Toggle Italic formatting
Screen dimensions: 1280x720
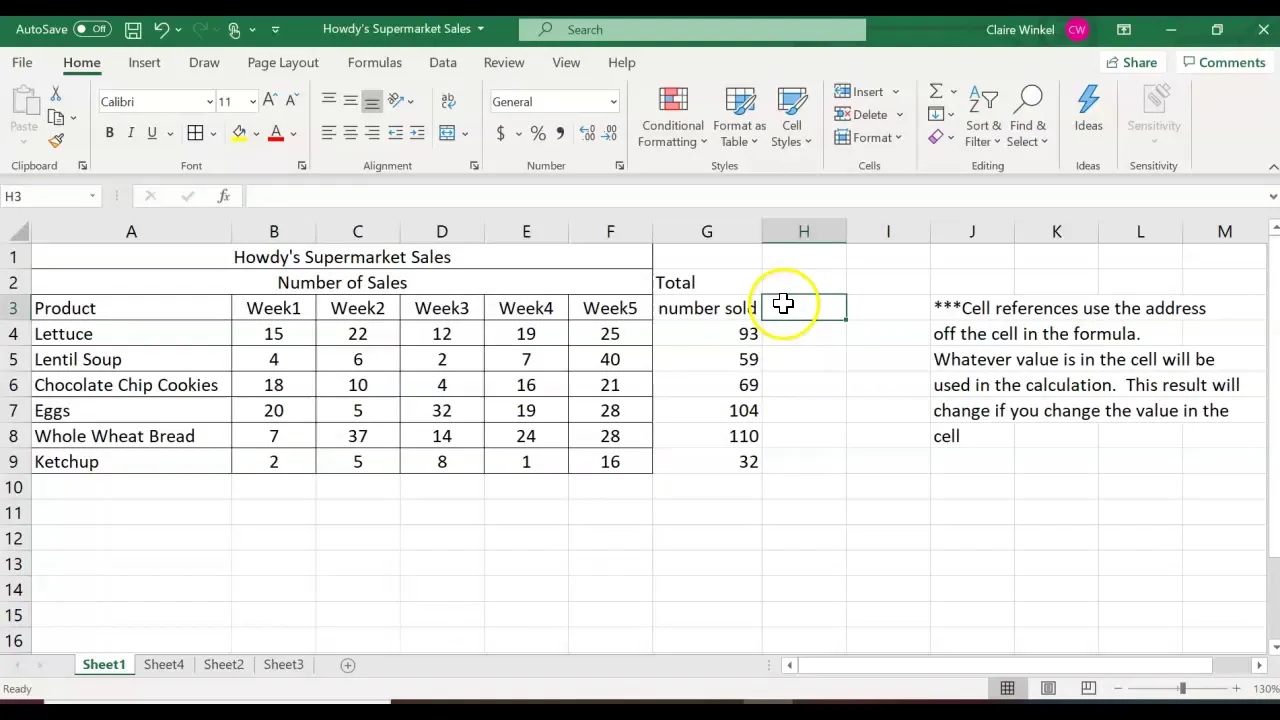point(130,133)
